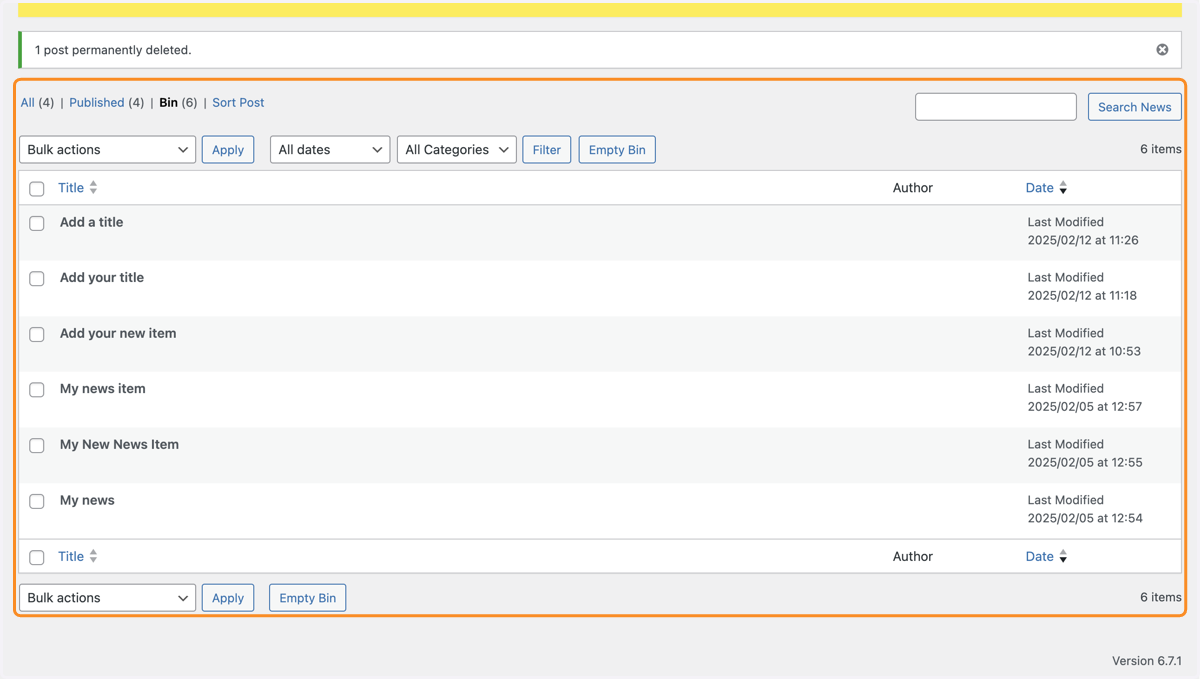Click the date 2025/02/12 at 11:26
Image resolution: width=1200 pixels, height=679 pixels.
[x=1083, y=240]
